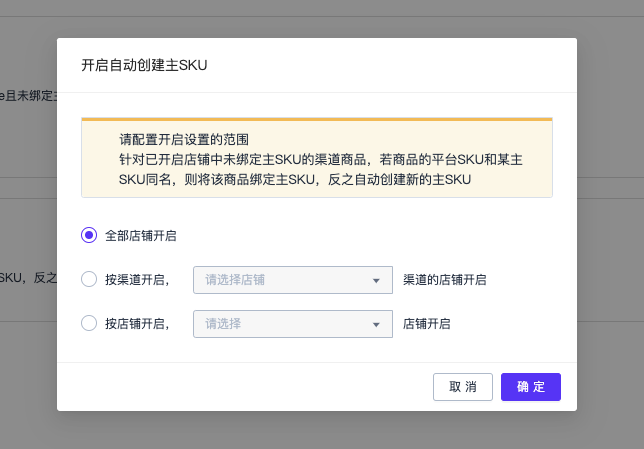Click the 全部店铺开启 label text

click(x=140, y=236)
